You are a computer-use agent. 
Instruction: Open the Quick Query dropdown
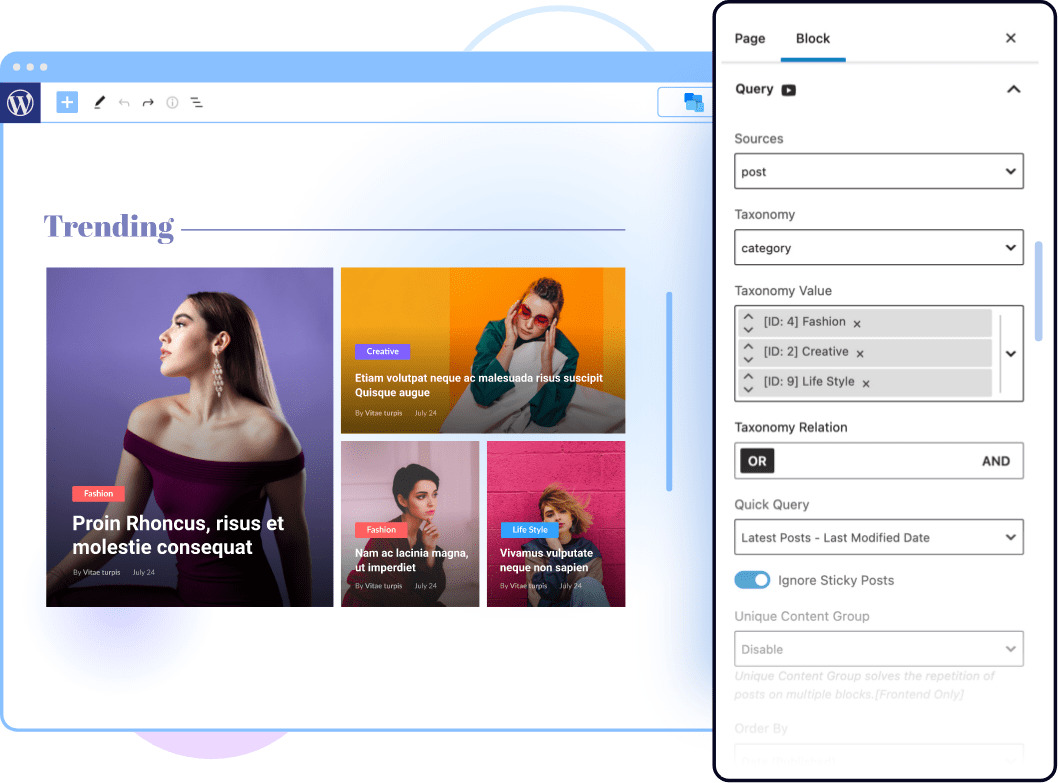[x=879, y=537]
